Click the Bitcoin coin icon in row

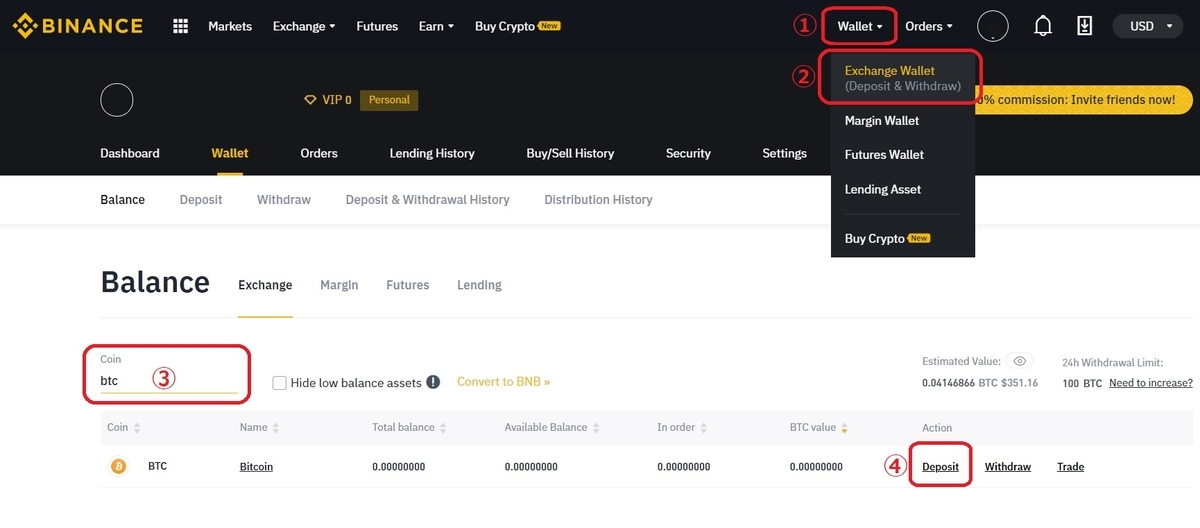(118, 466)
